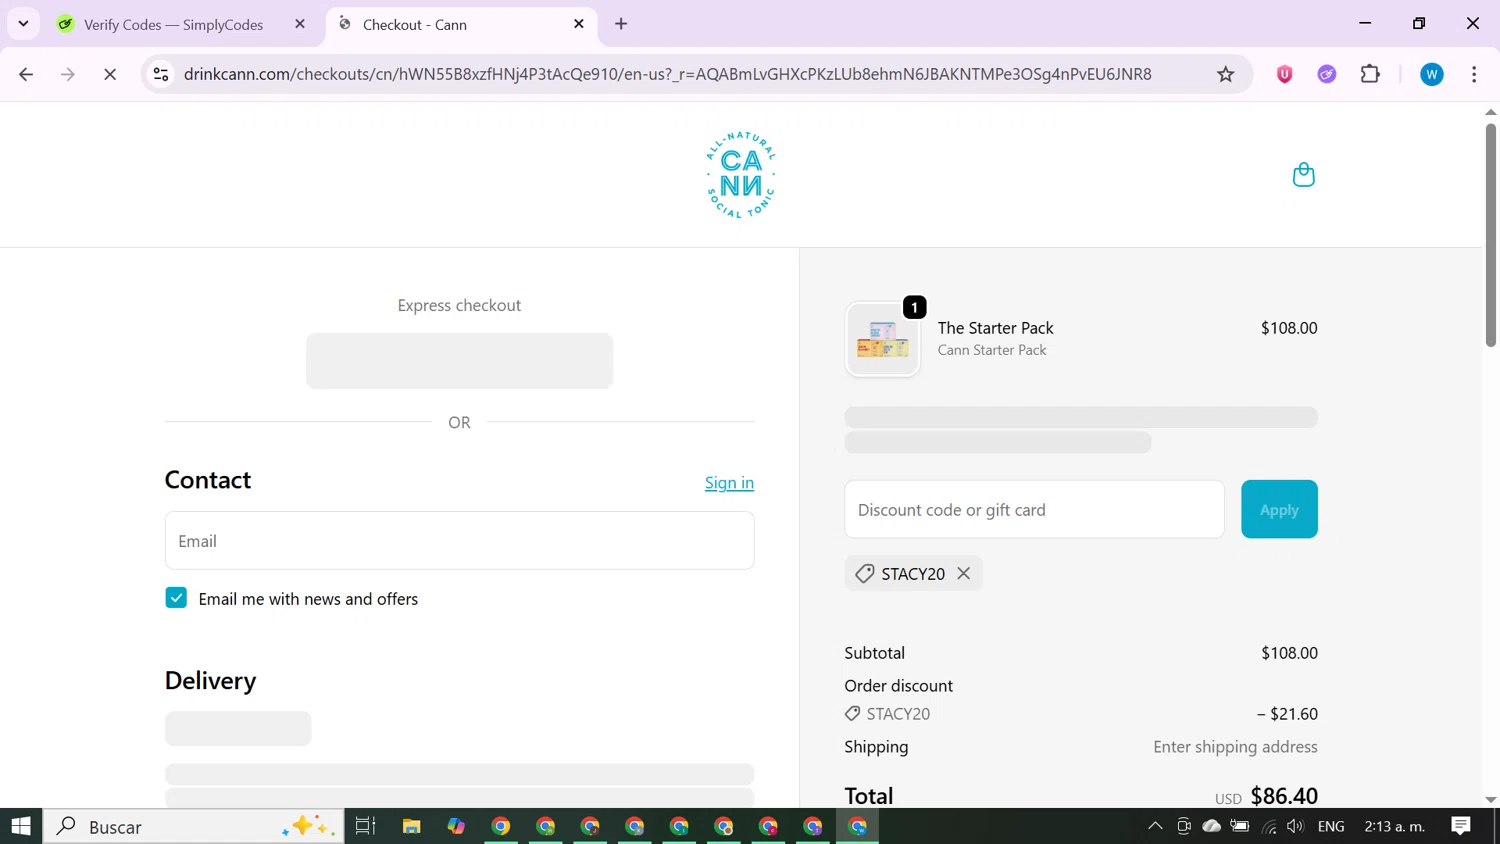Open the Bitwarden shield extension
The image size is (1500, 844).
1285,74
